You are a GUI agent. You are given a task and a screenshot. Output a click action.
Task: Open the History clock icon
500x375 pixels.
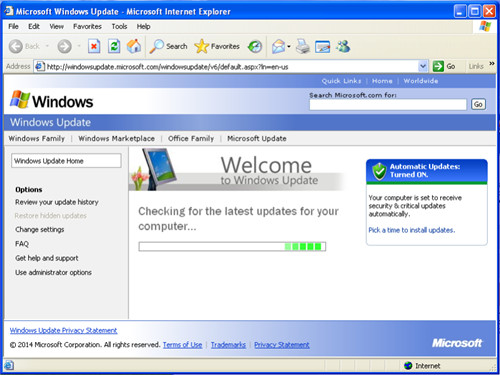click(x=255, y=46)
